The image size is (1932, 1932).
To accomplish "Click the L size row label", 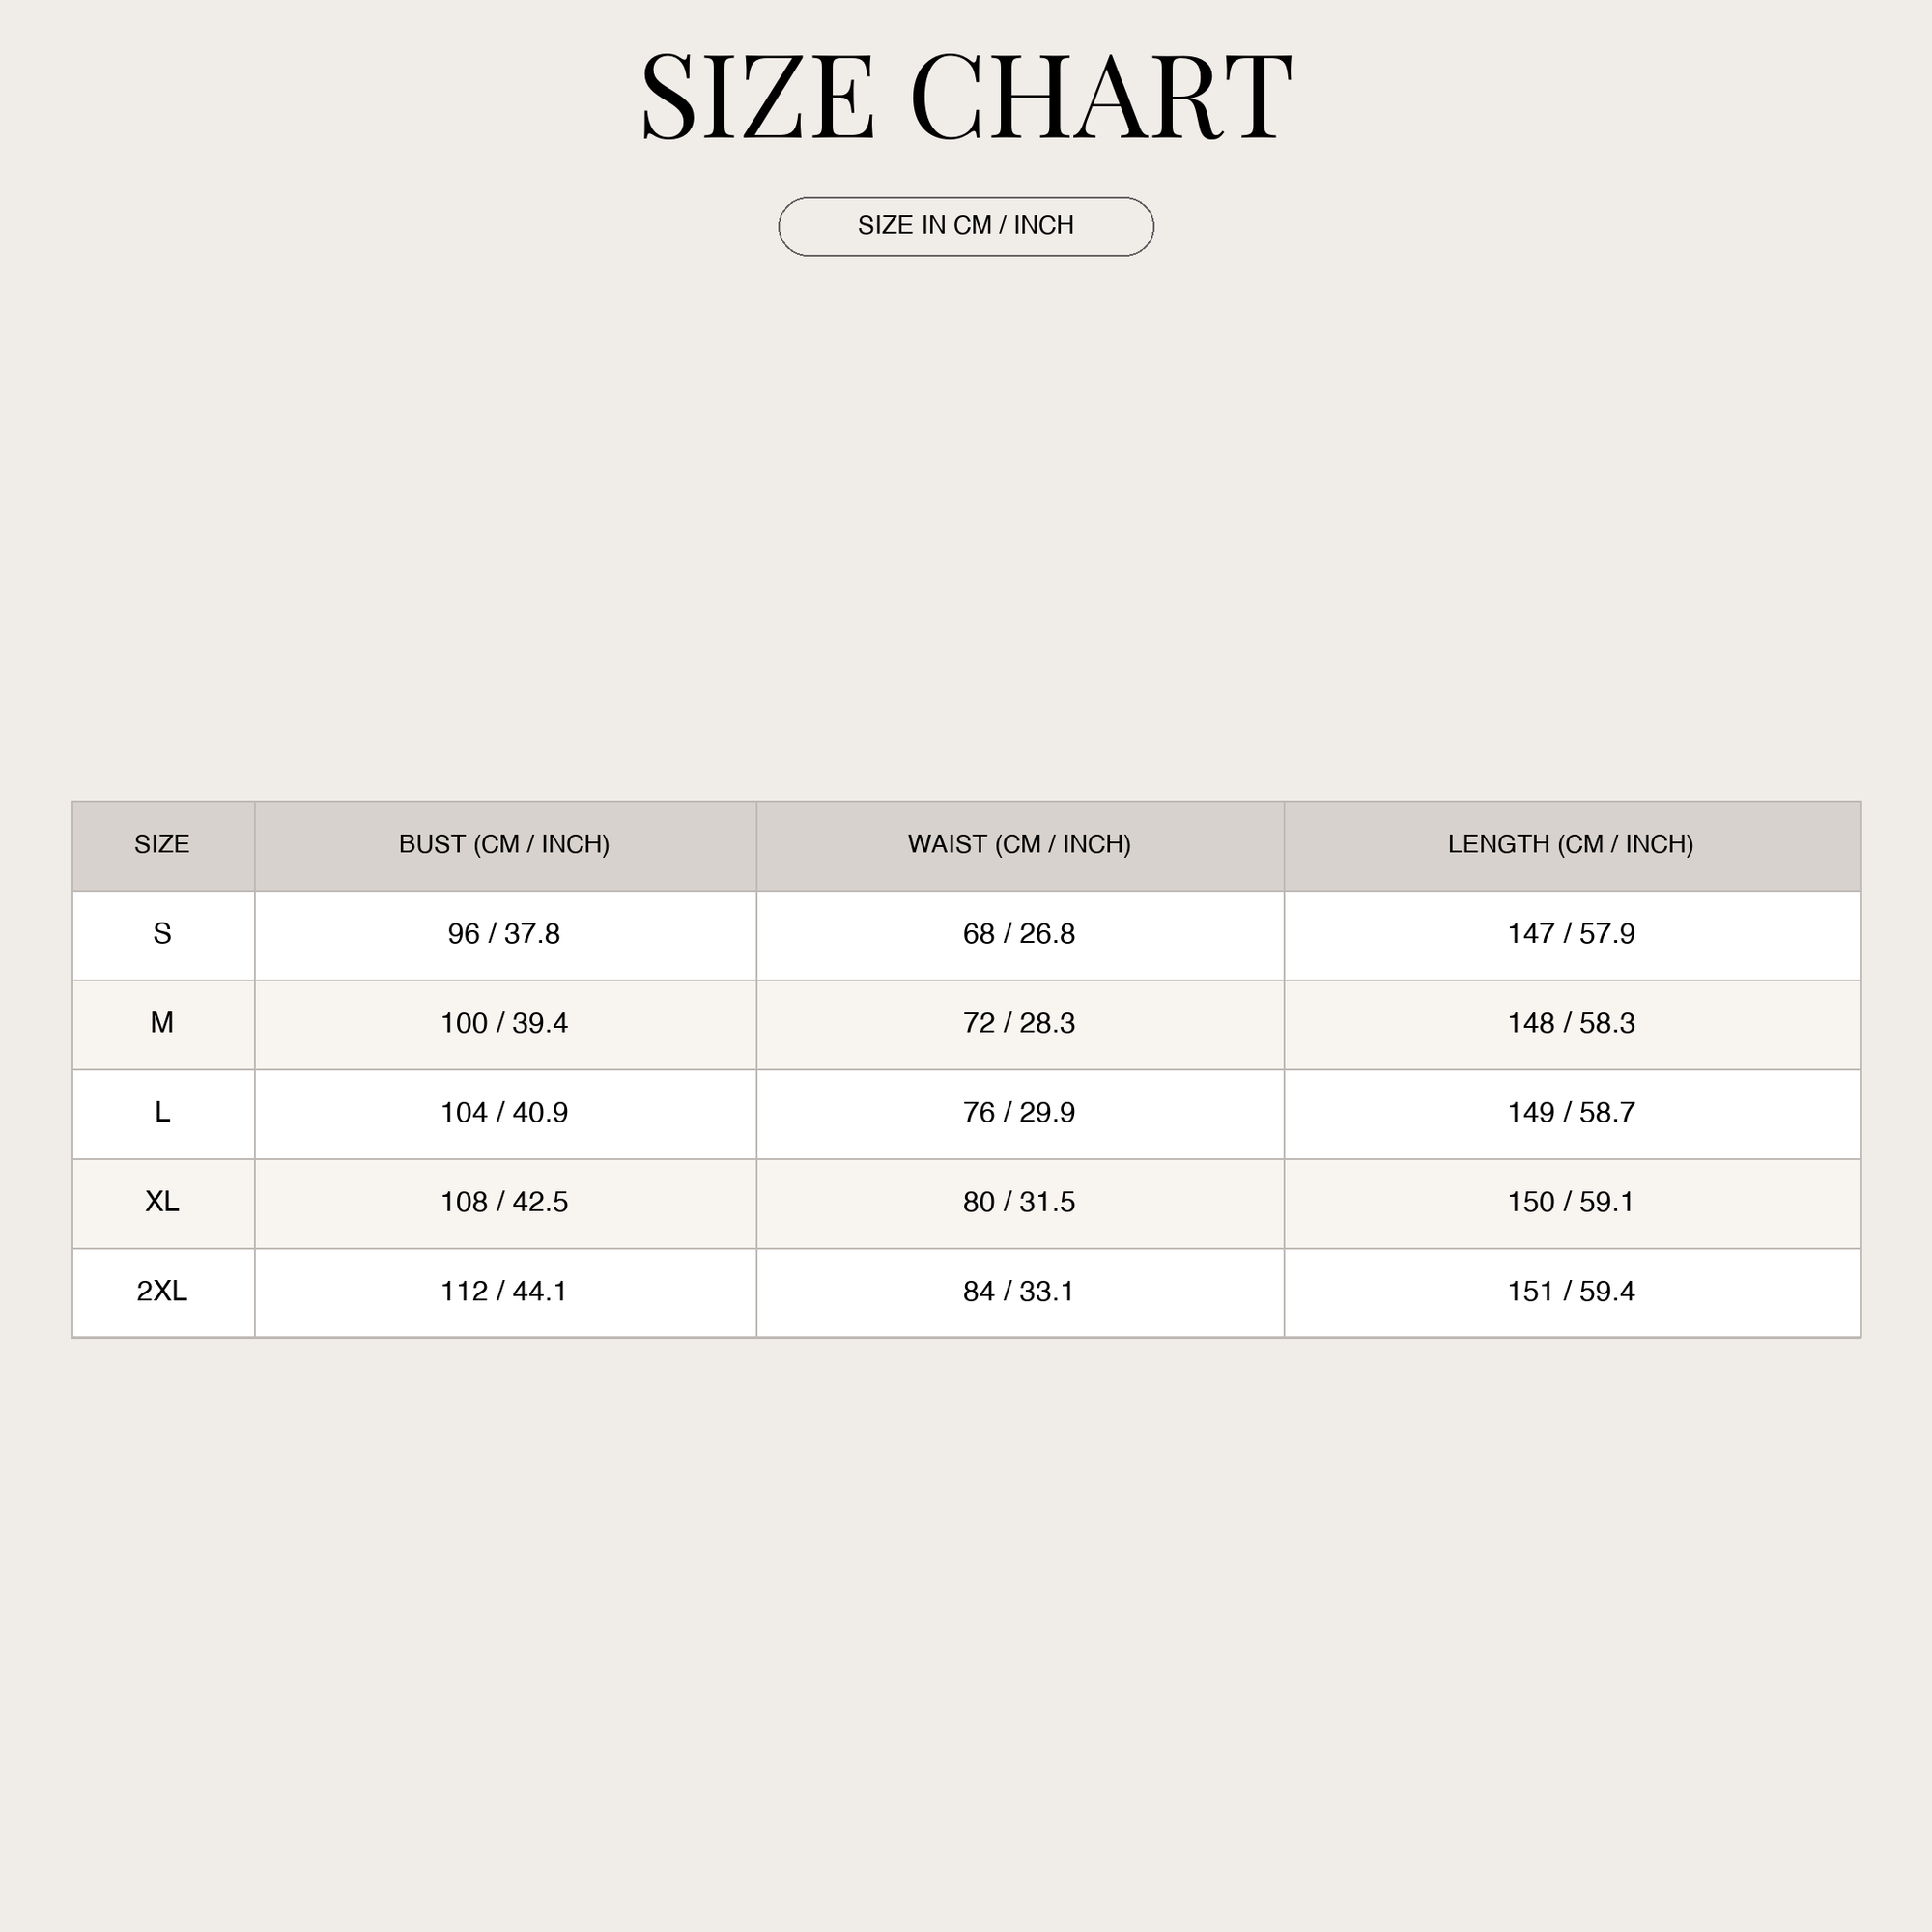I will (162, 1112).
